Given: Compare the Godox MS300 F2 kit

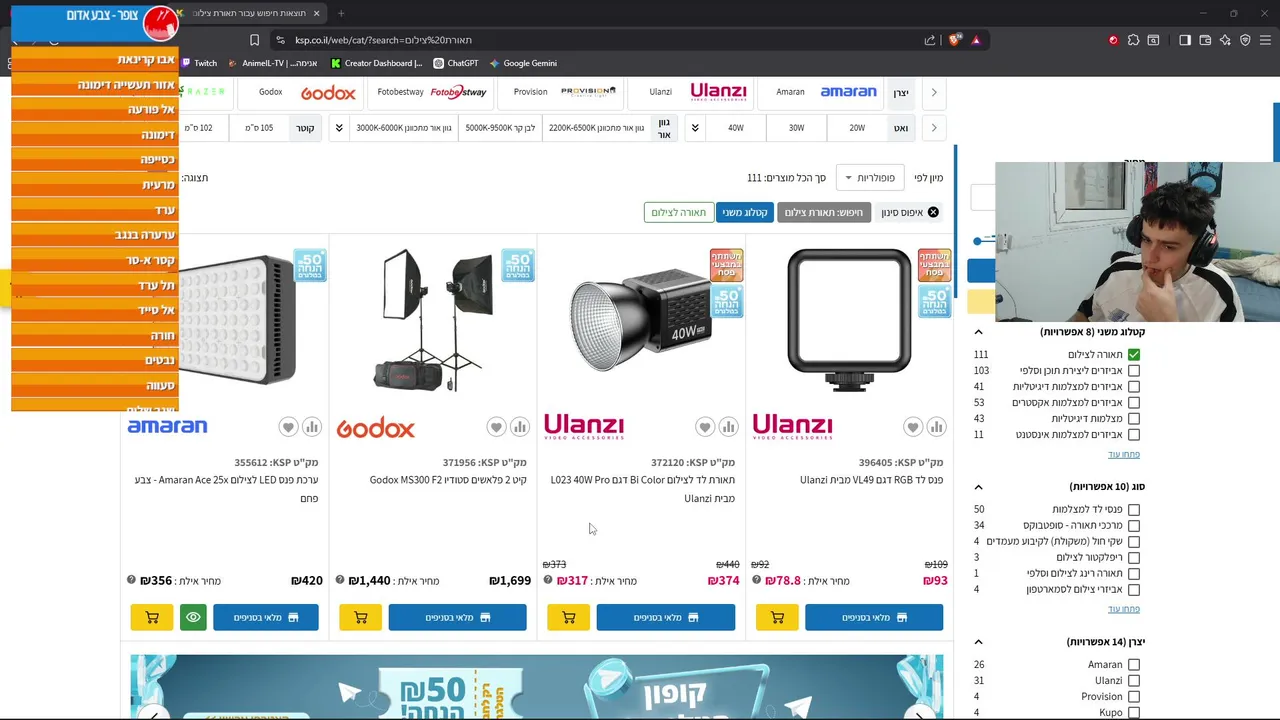Looking at the screenshot, I should (x=520, y=427).
